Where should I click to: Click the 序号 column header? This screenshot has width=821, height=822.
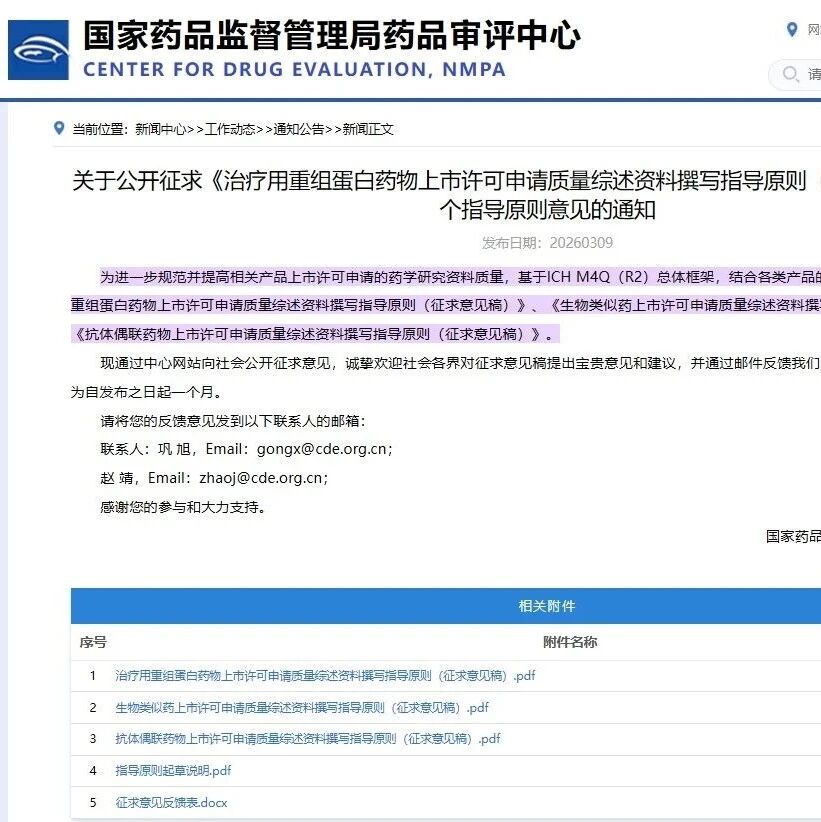coord(93,642)
